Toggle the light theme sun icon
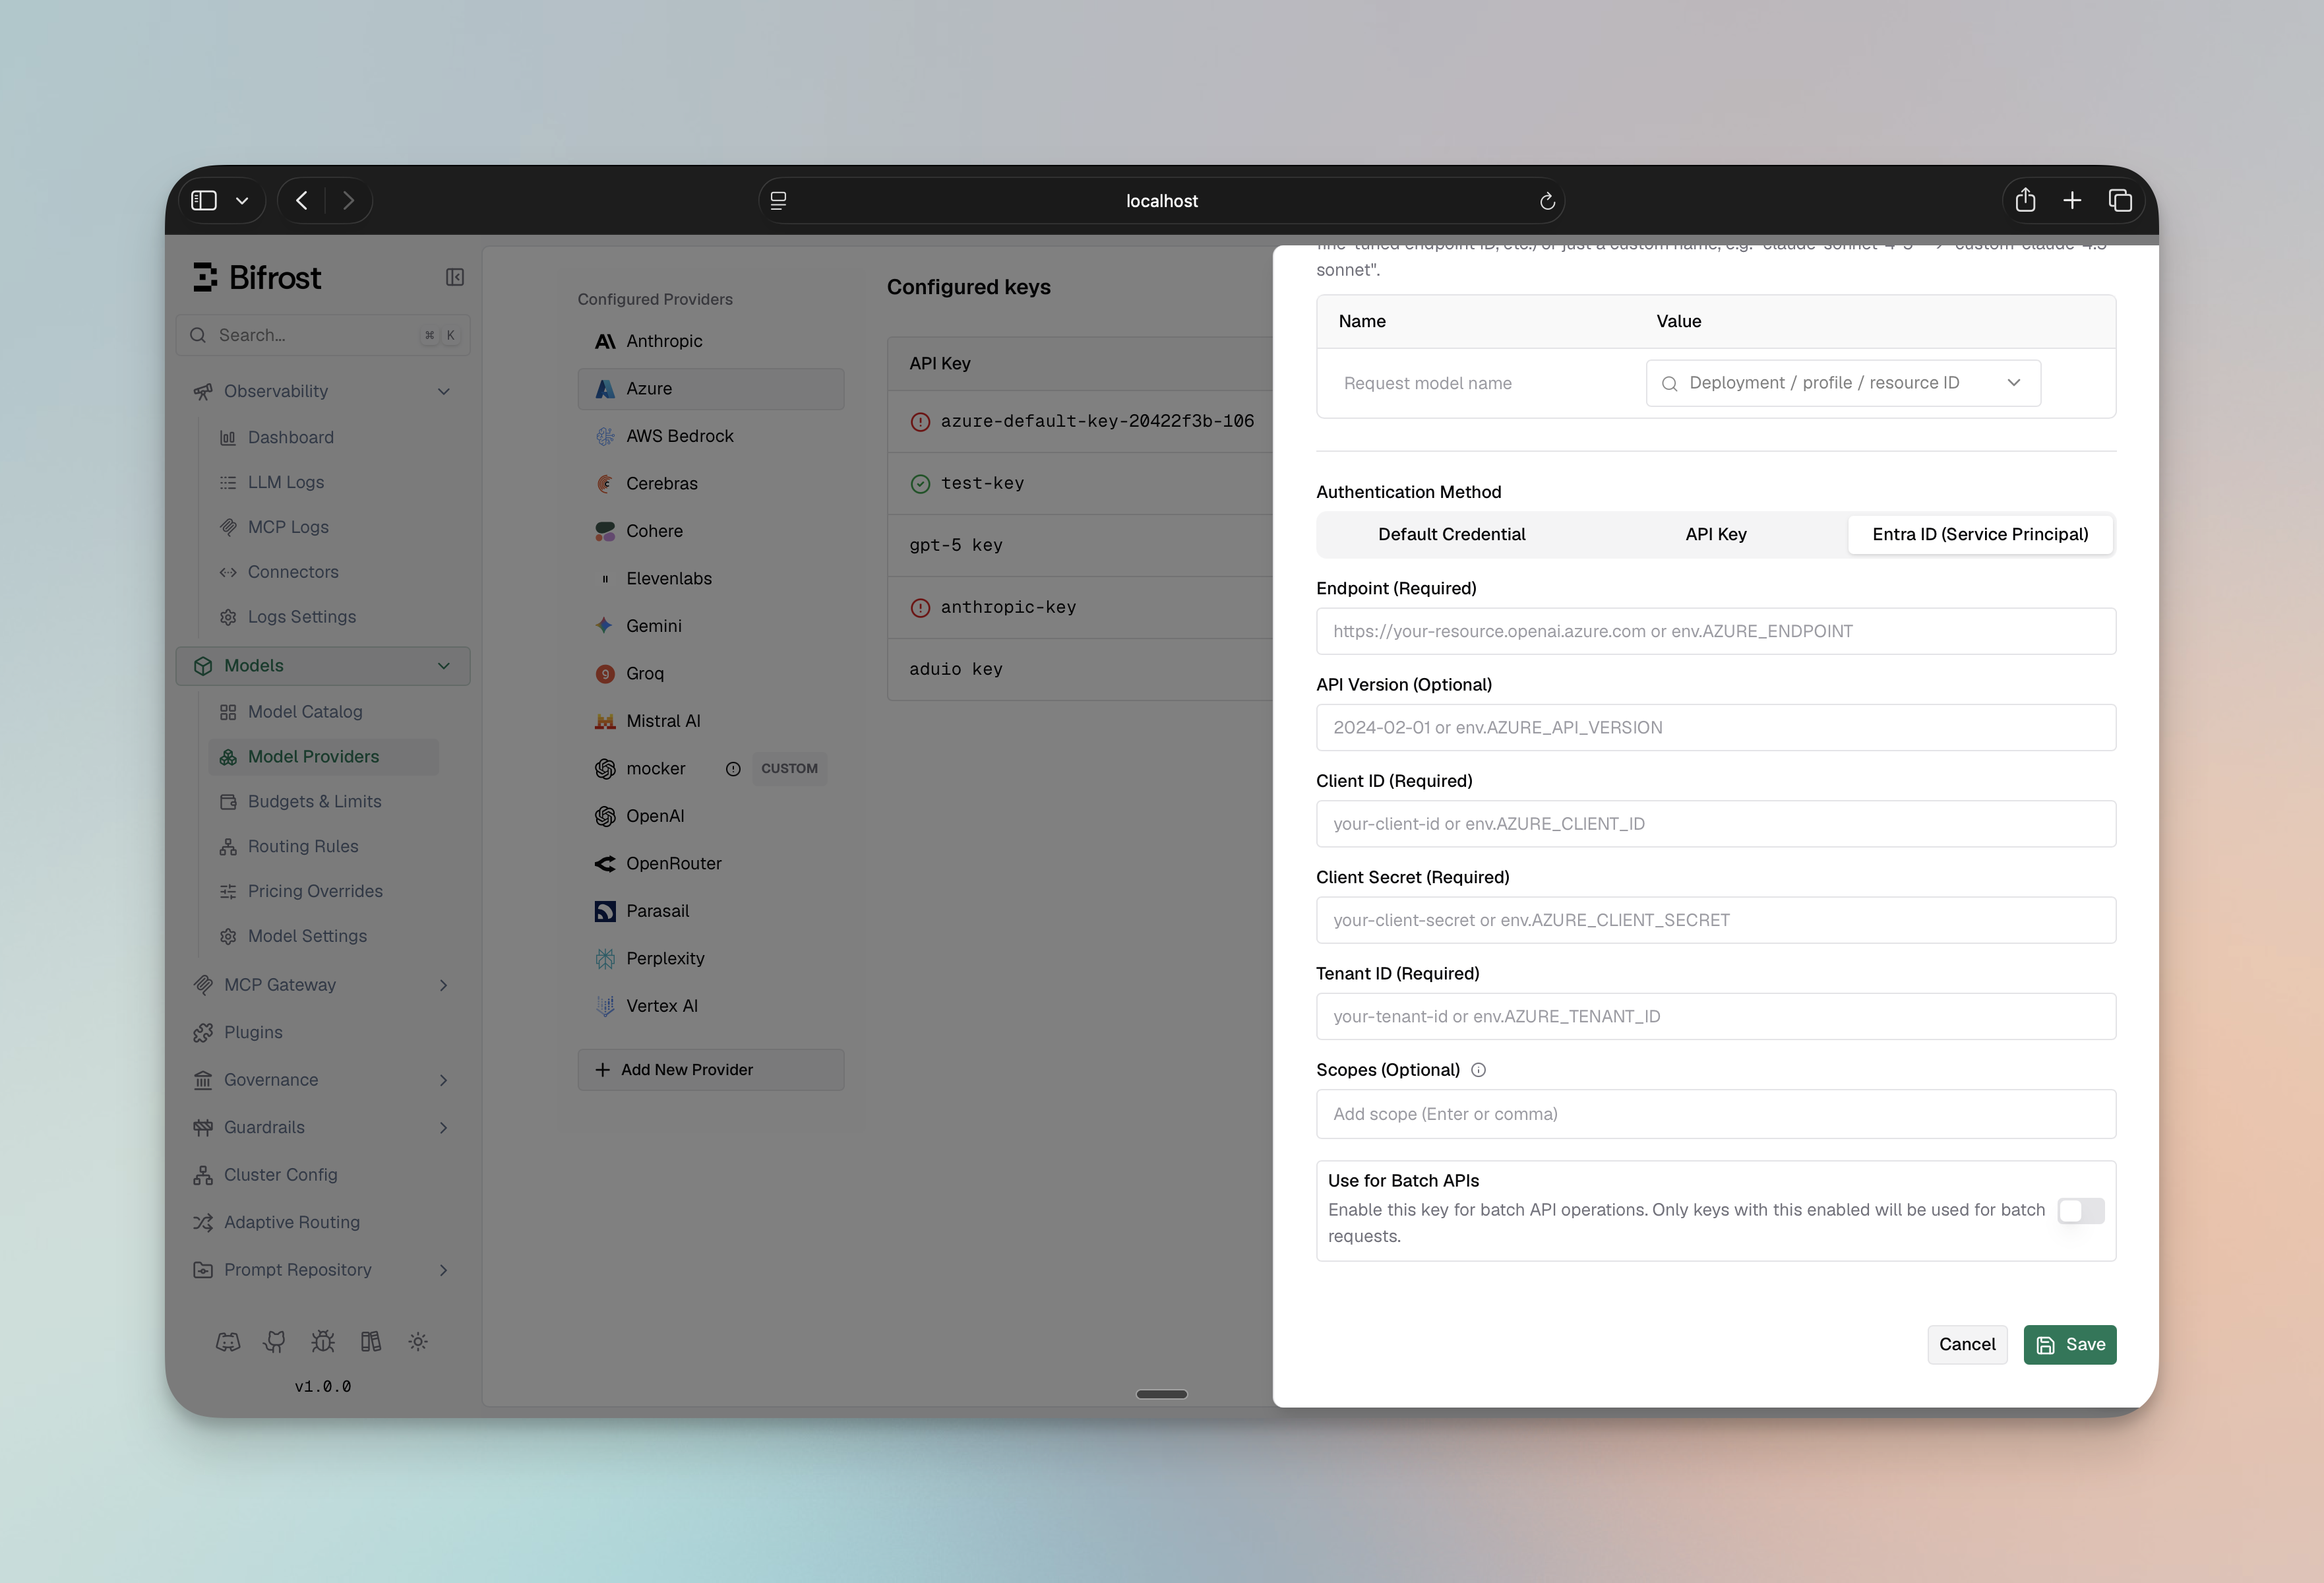 pyautogui.click(x=418, y=1342)
